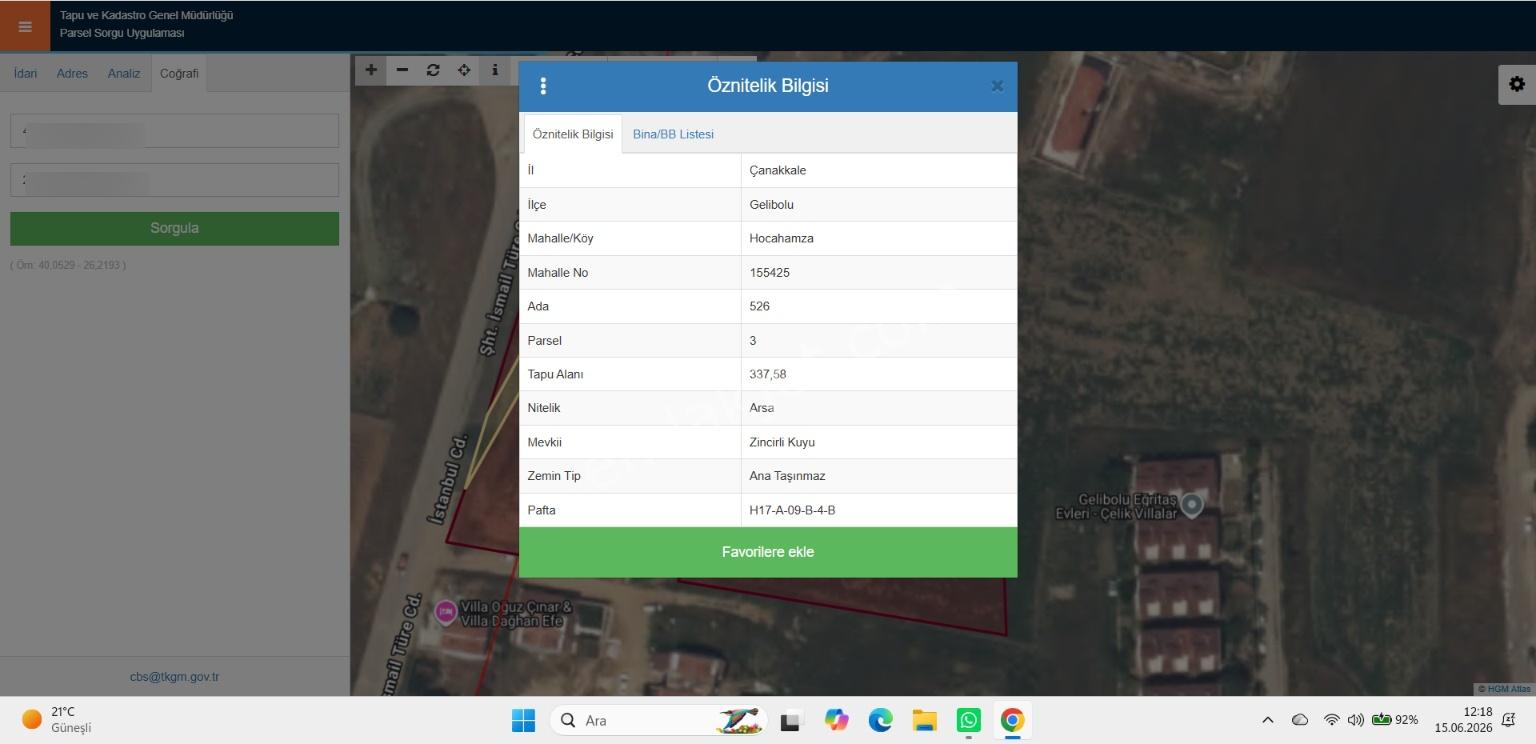Zoom out with the map minus icon

[x=402, y=70]
